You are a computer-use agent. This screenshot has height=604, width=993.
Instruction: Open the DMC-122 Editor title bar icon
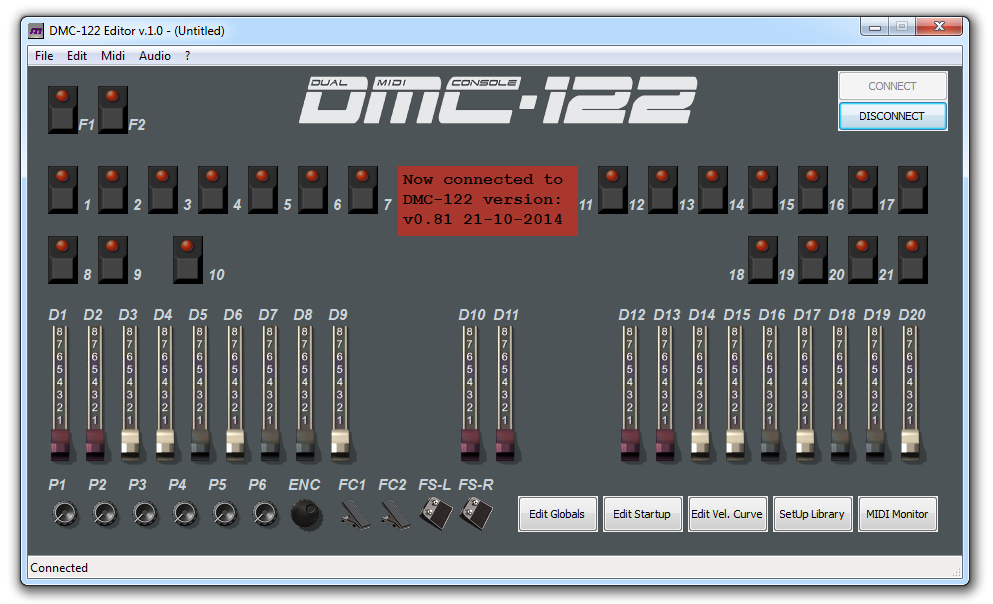(x=37, y=30)
